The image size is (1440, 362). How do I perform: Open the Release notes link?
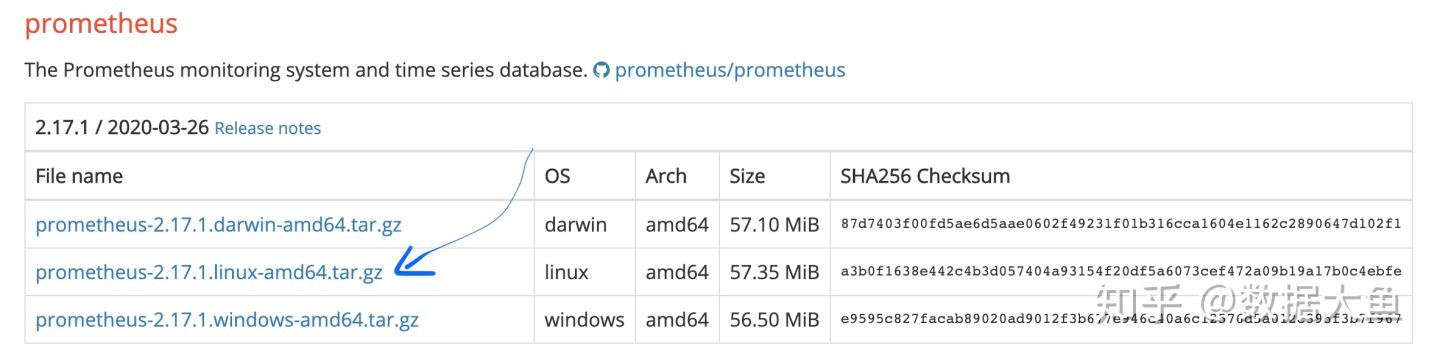click(x=268, y=128)
